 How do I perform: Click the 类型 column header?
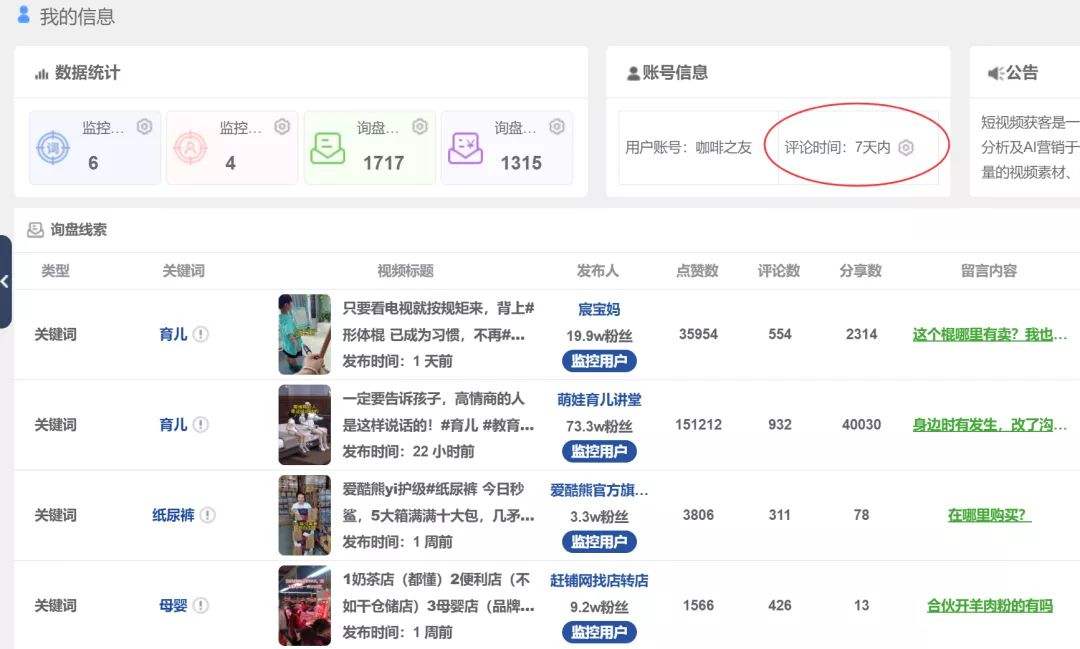point(55,271)
